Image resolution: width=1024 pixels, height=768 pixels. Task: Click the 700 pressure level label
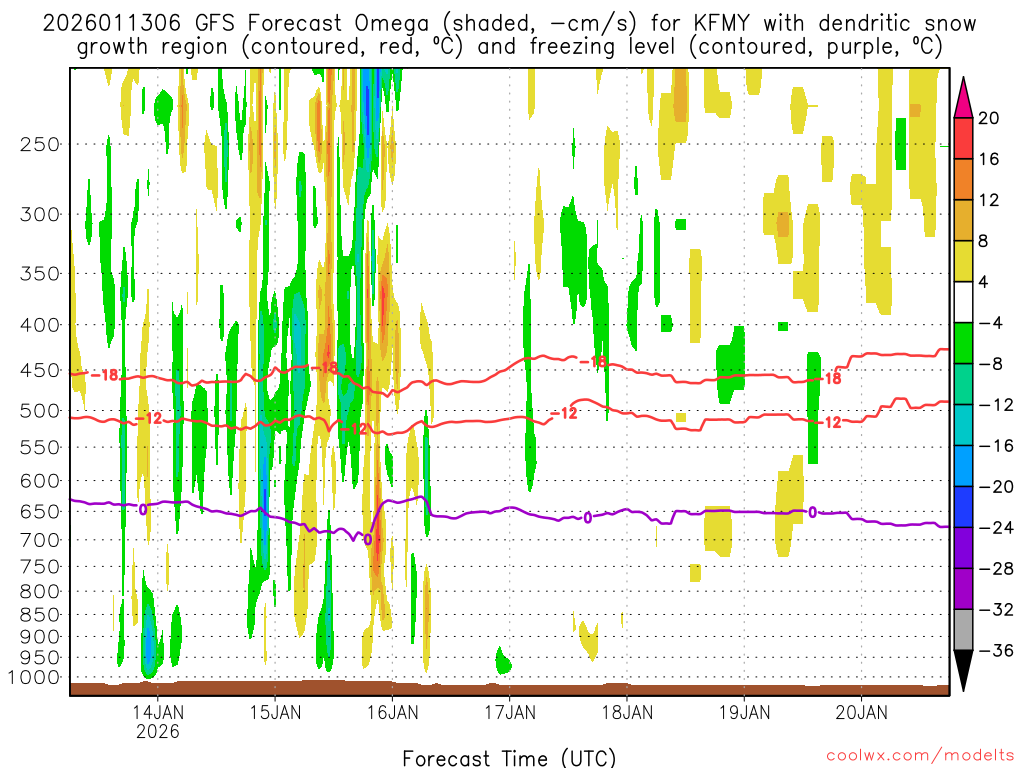pyautogui.click(x=40, y=540)
